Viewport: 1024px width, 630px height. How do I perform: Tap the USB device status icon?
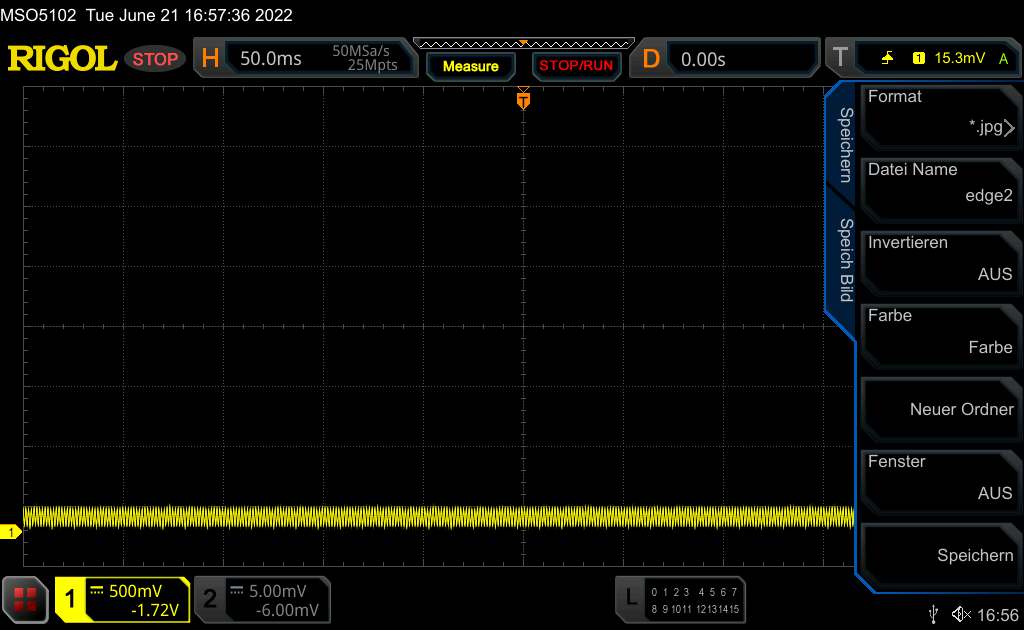point(933,614)
